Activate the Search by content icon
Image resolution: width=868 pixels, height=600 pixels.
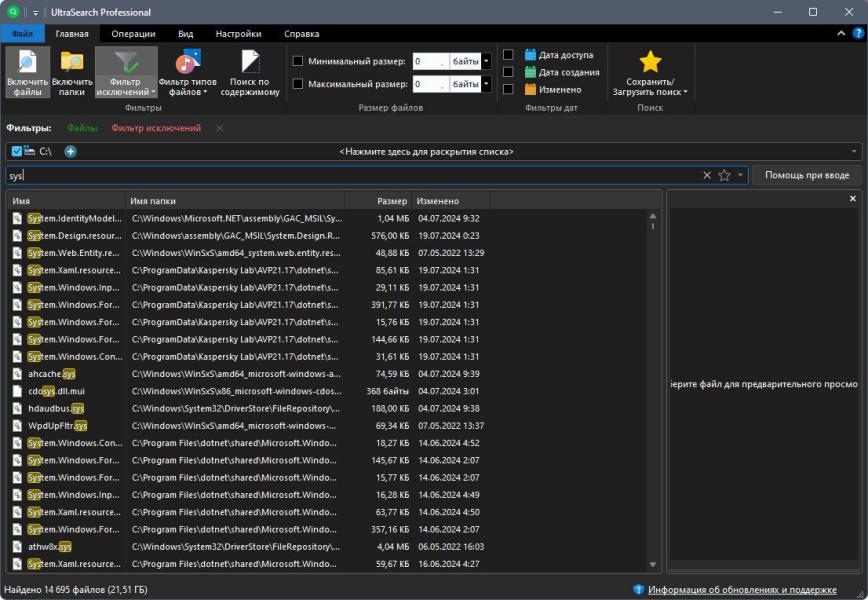pos(250,61)
